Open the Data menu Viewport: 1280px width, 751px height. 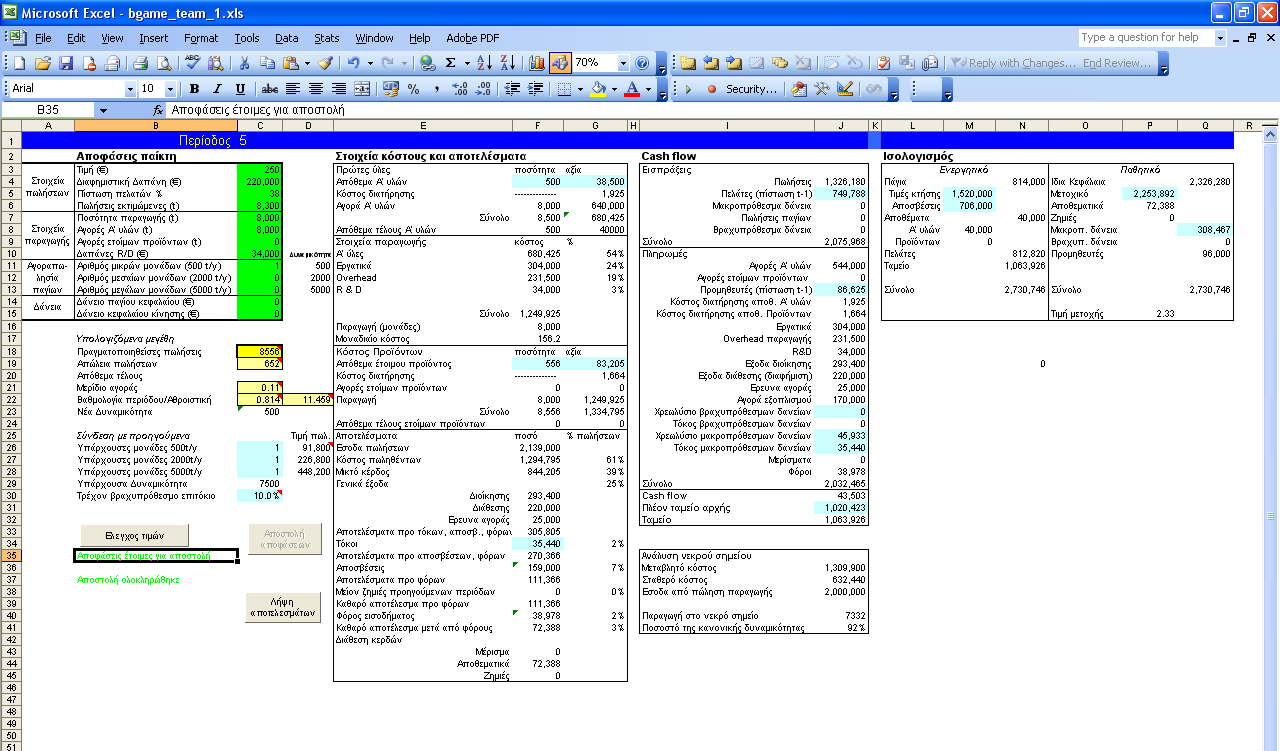287,38
